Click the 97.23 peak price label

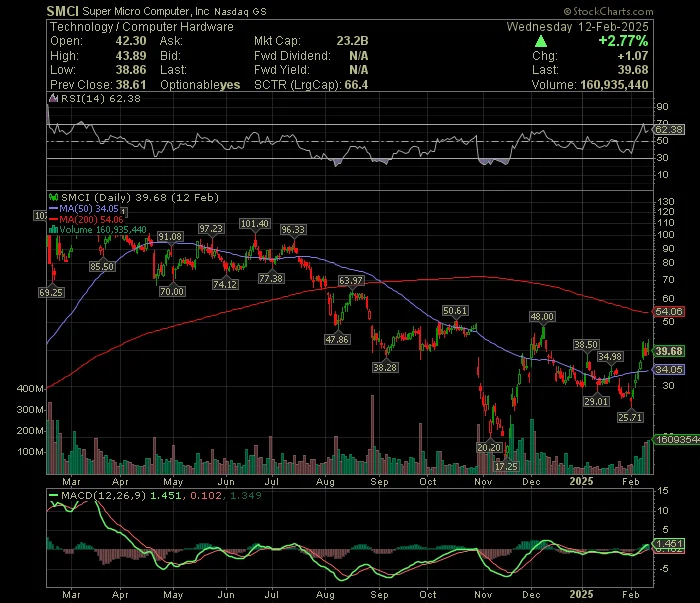click(x=211, y=229)
